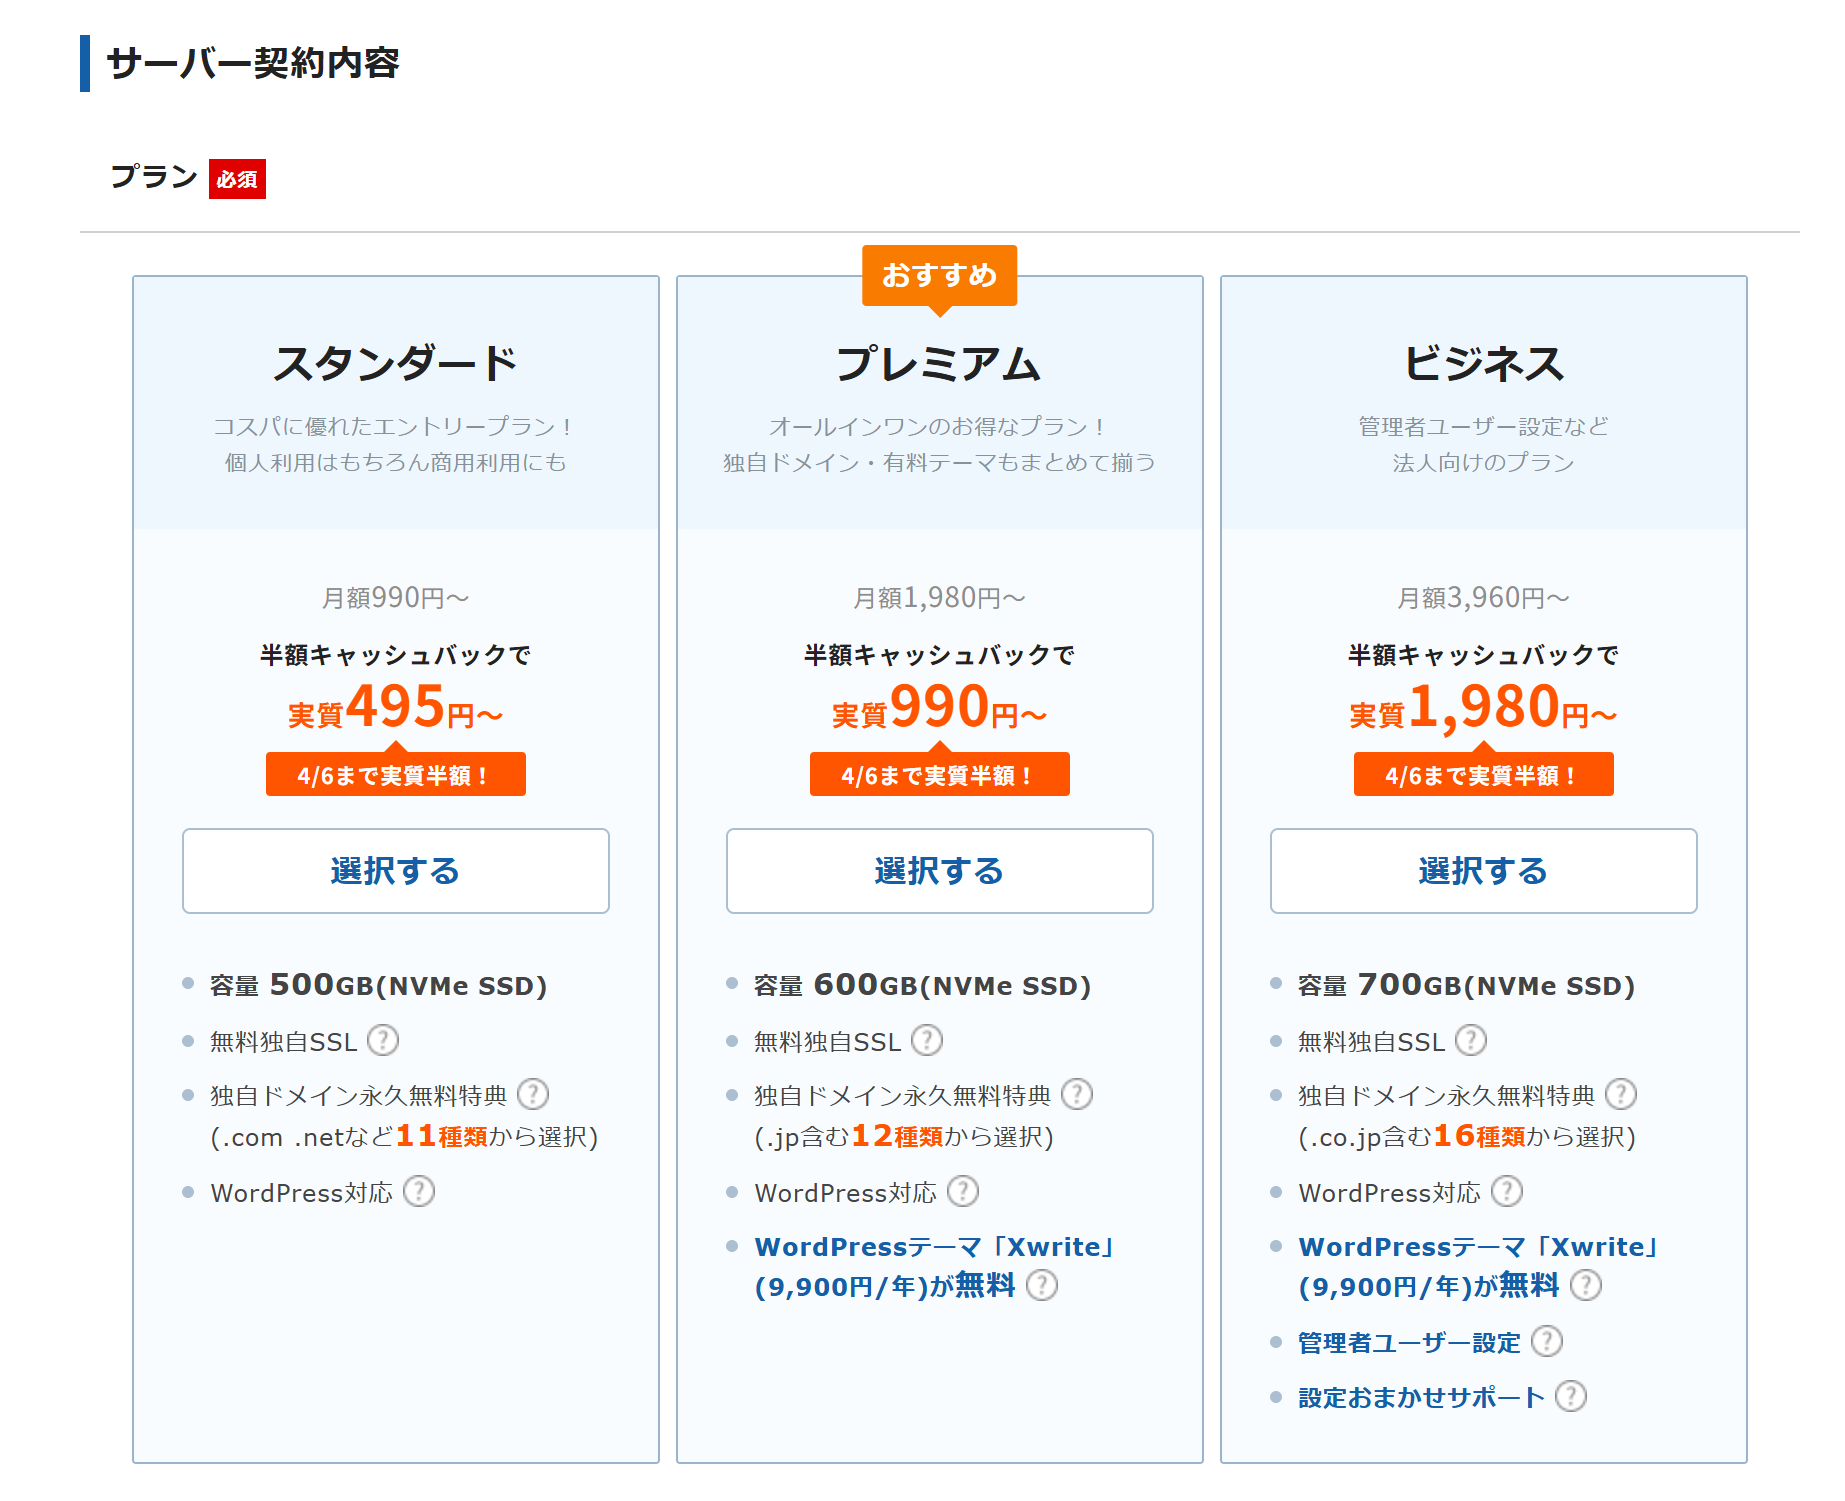Select the ビジネス plan button

coord(1484,871)
